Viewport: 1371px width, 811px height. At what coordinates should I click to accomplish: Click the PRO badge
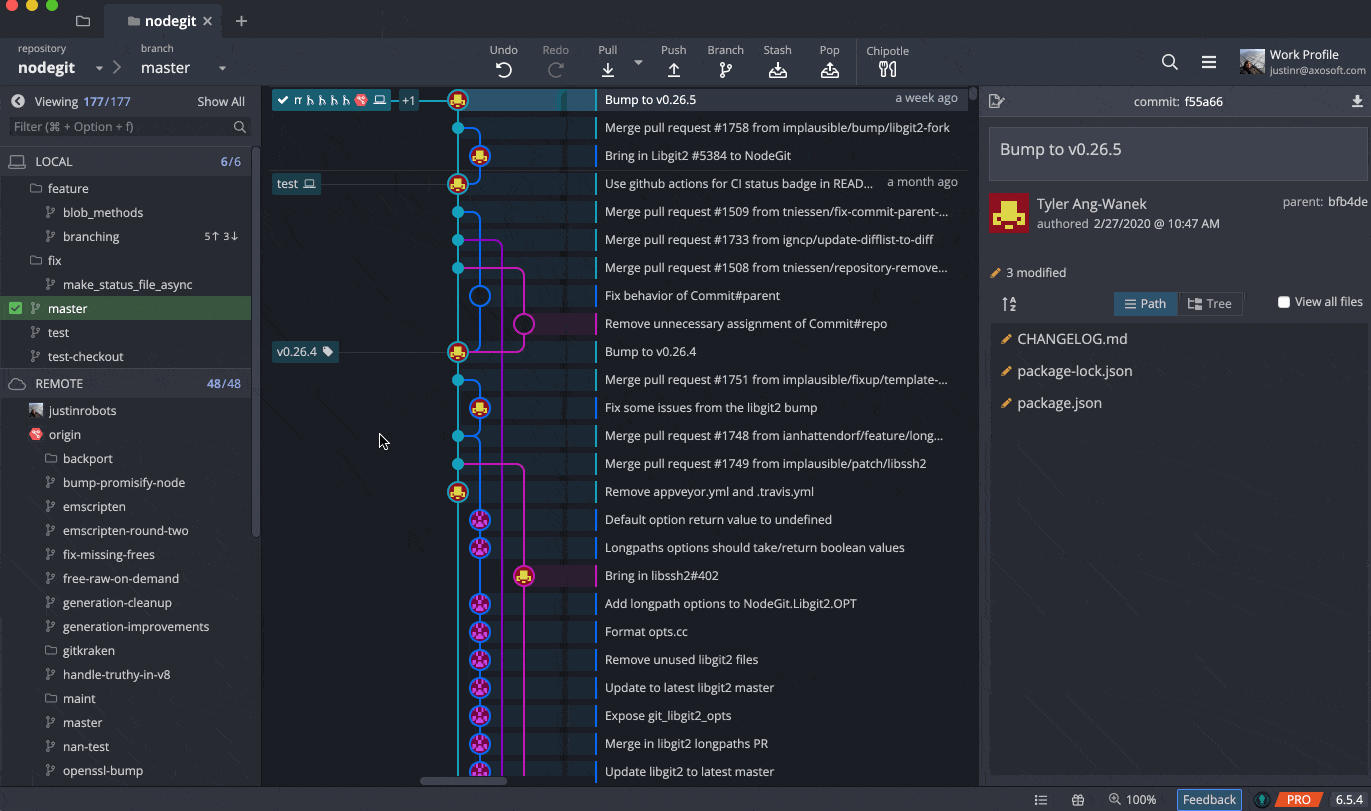point(1298,800)
